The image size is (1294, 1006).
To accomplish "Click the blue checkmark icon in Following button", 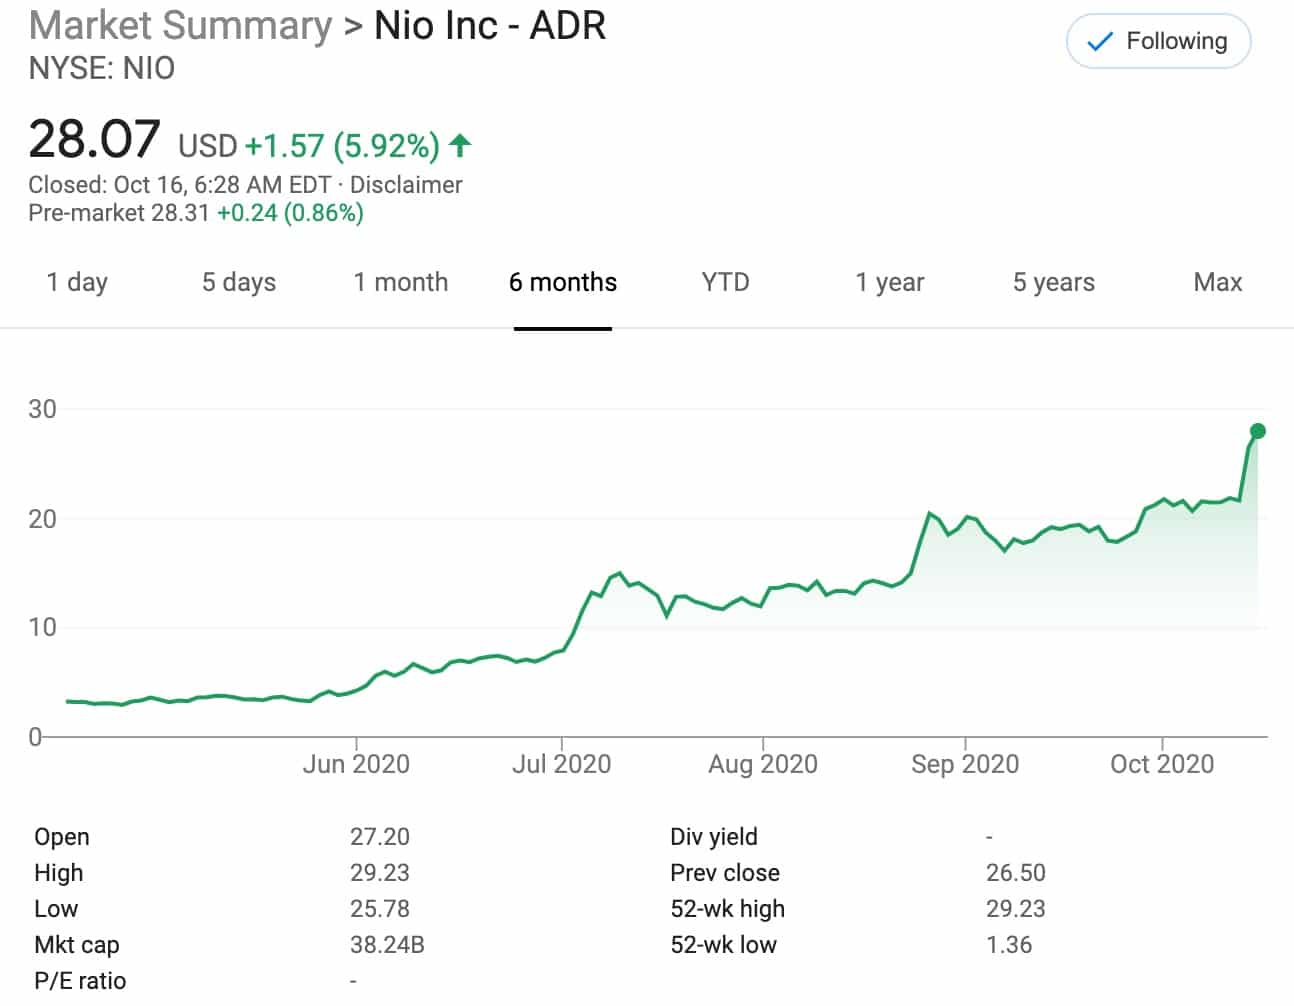I will pyautogui.click(x=1098, y=41).
